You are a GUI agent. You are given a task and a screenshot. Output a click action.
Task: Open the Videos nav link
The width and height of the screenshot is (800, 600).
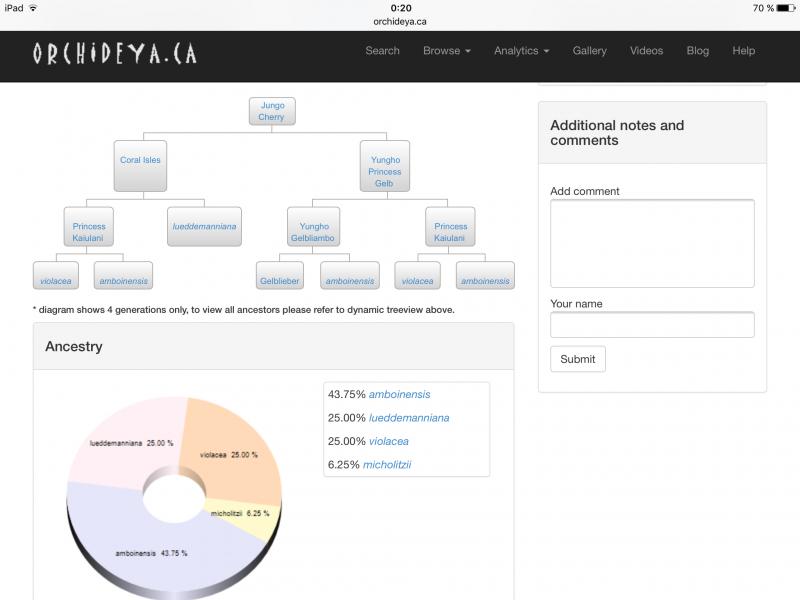[646, 51]
